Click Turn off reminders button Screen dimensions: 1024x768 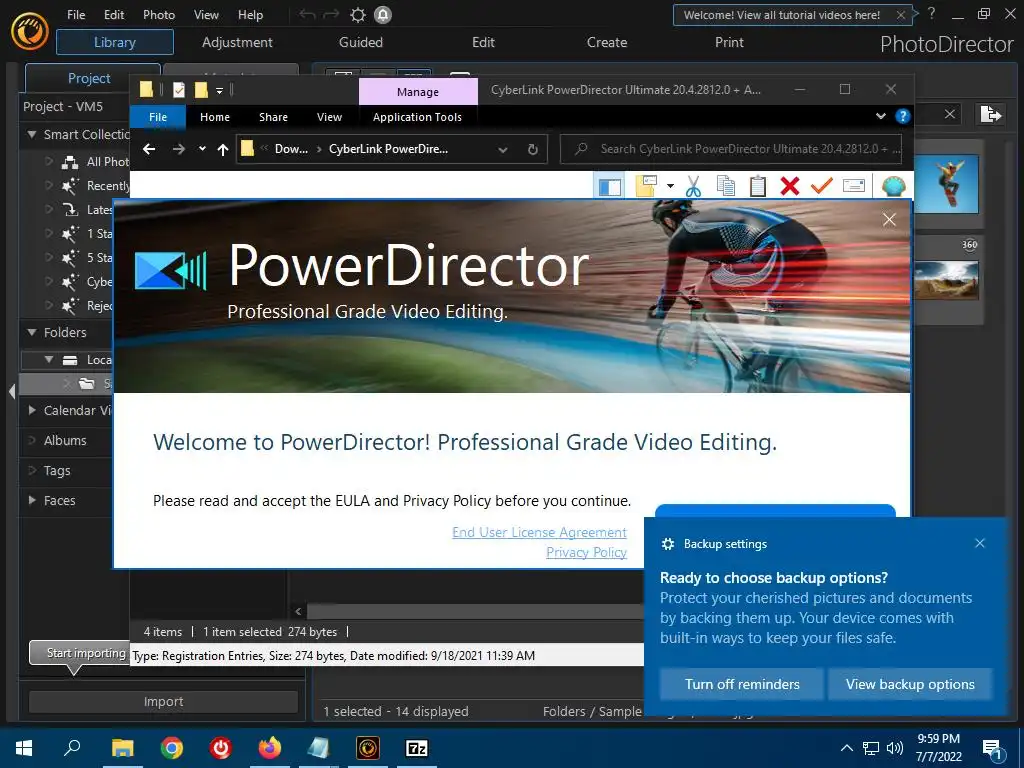[742, 684]
